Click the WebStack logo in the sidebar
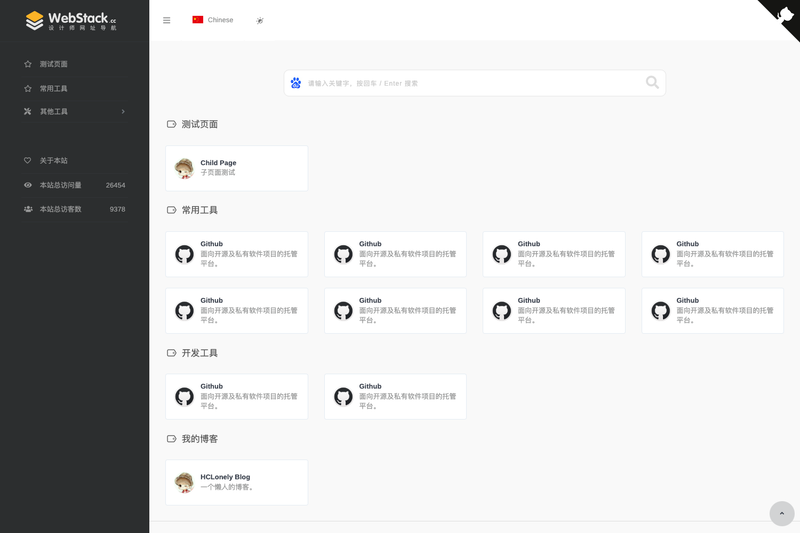Screen dimensions: 800x533 pyautogui.click(x=71, y=20)
